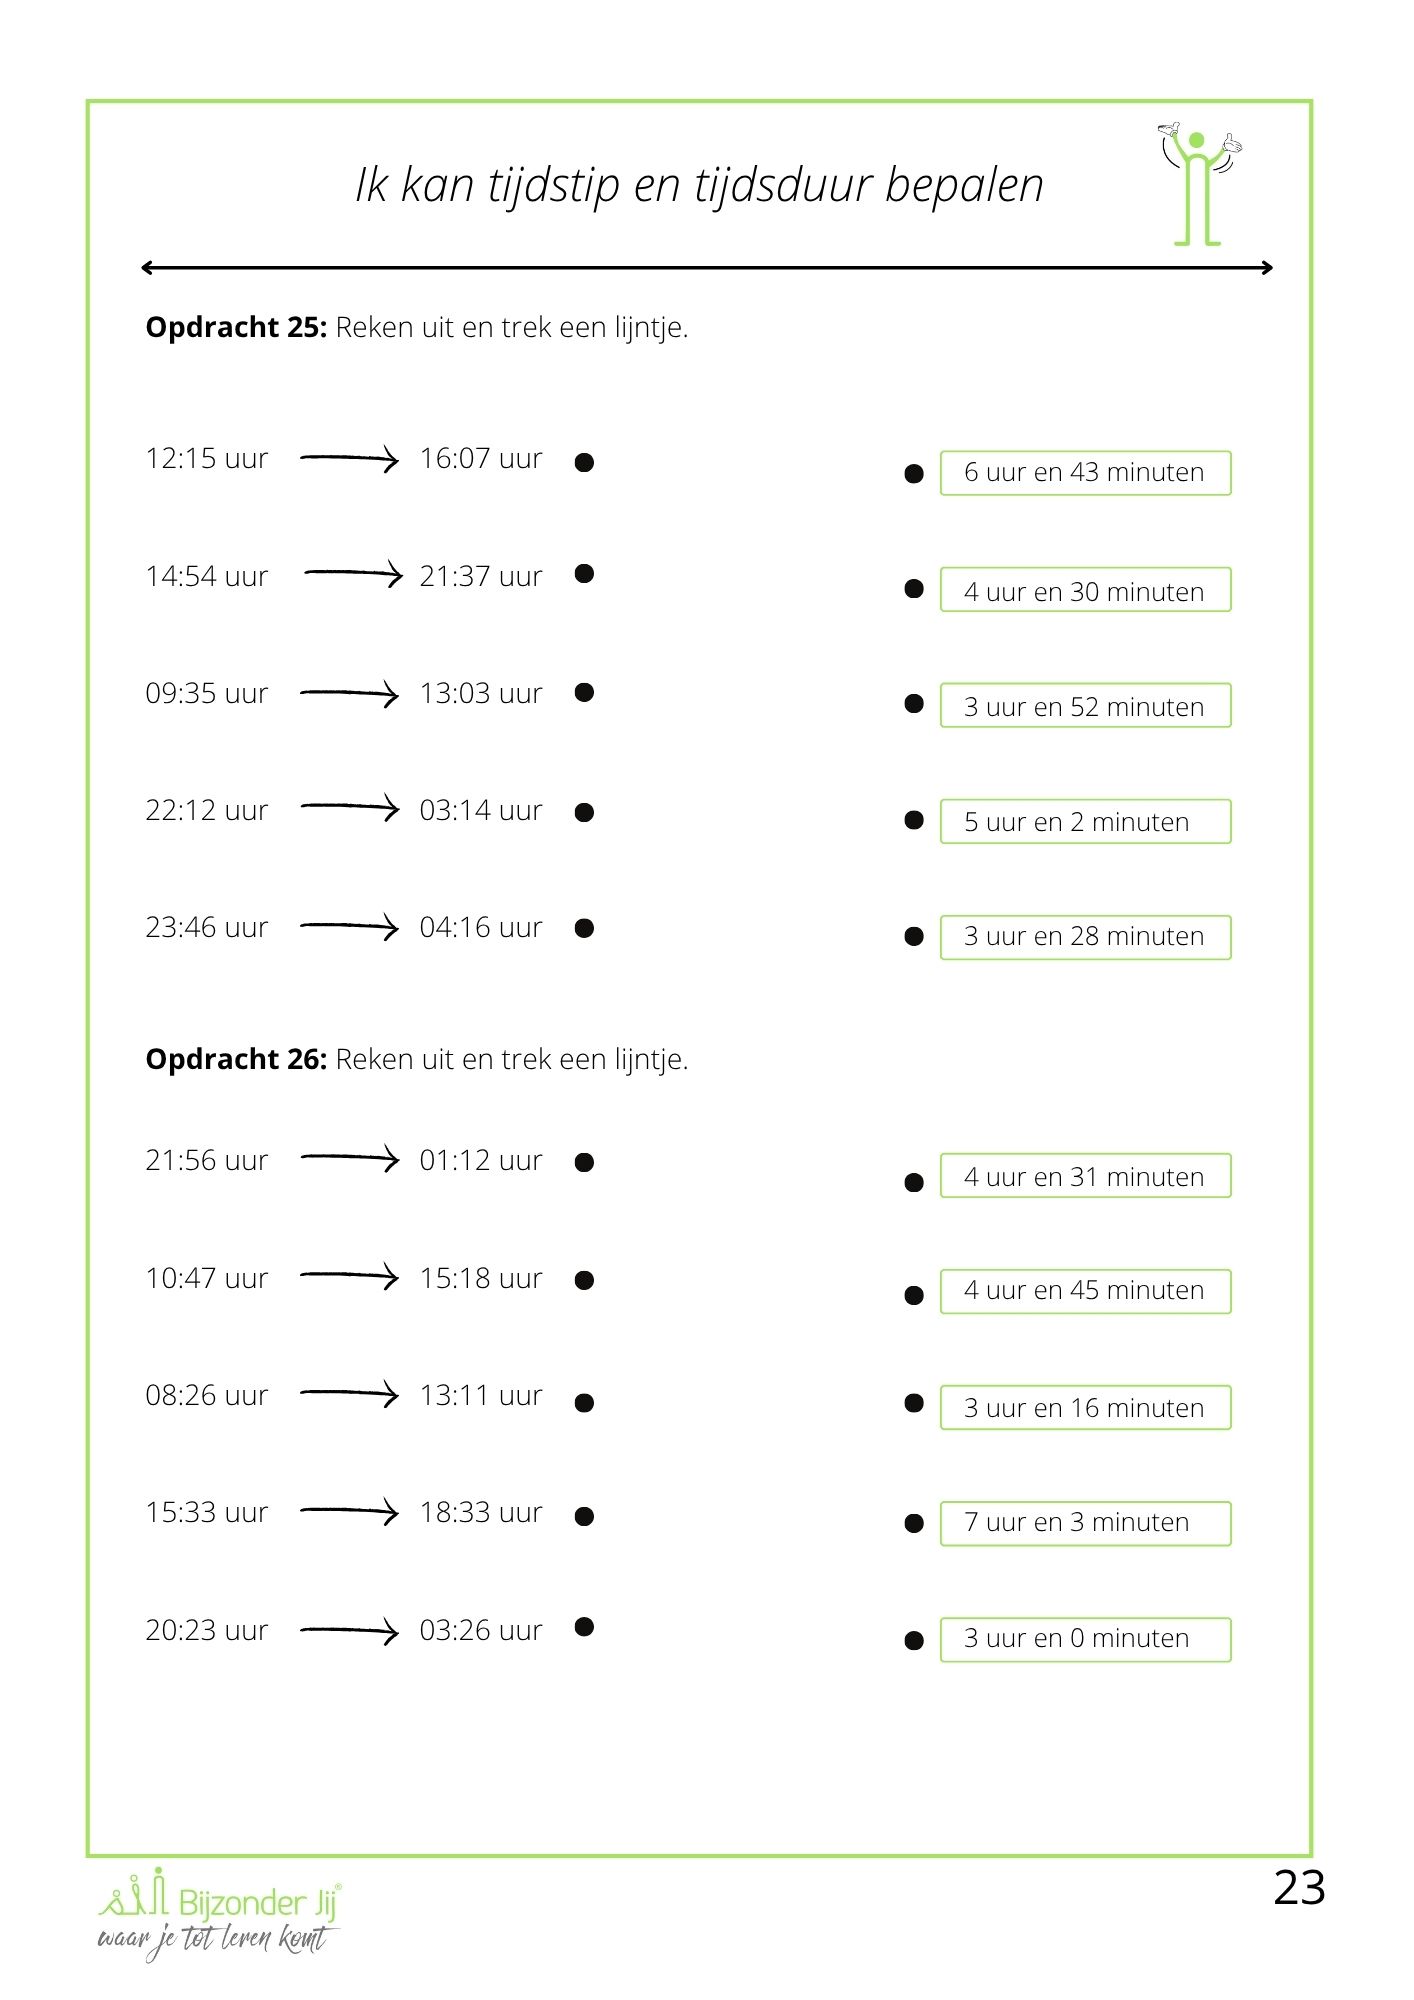Click the green mascot figure in the header
Image resolution: width=1414 pixels, height=2000 pixels.
[1198, 185]
